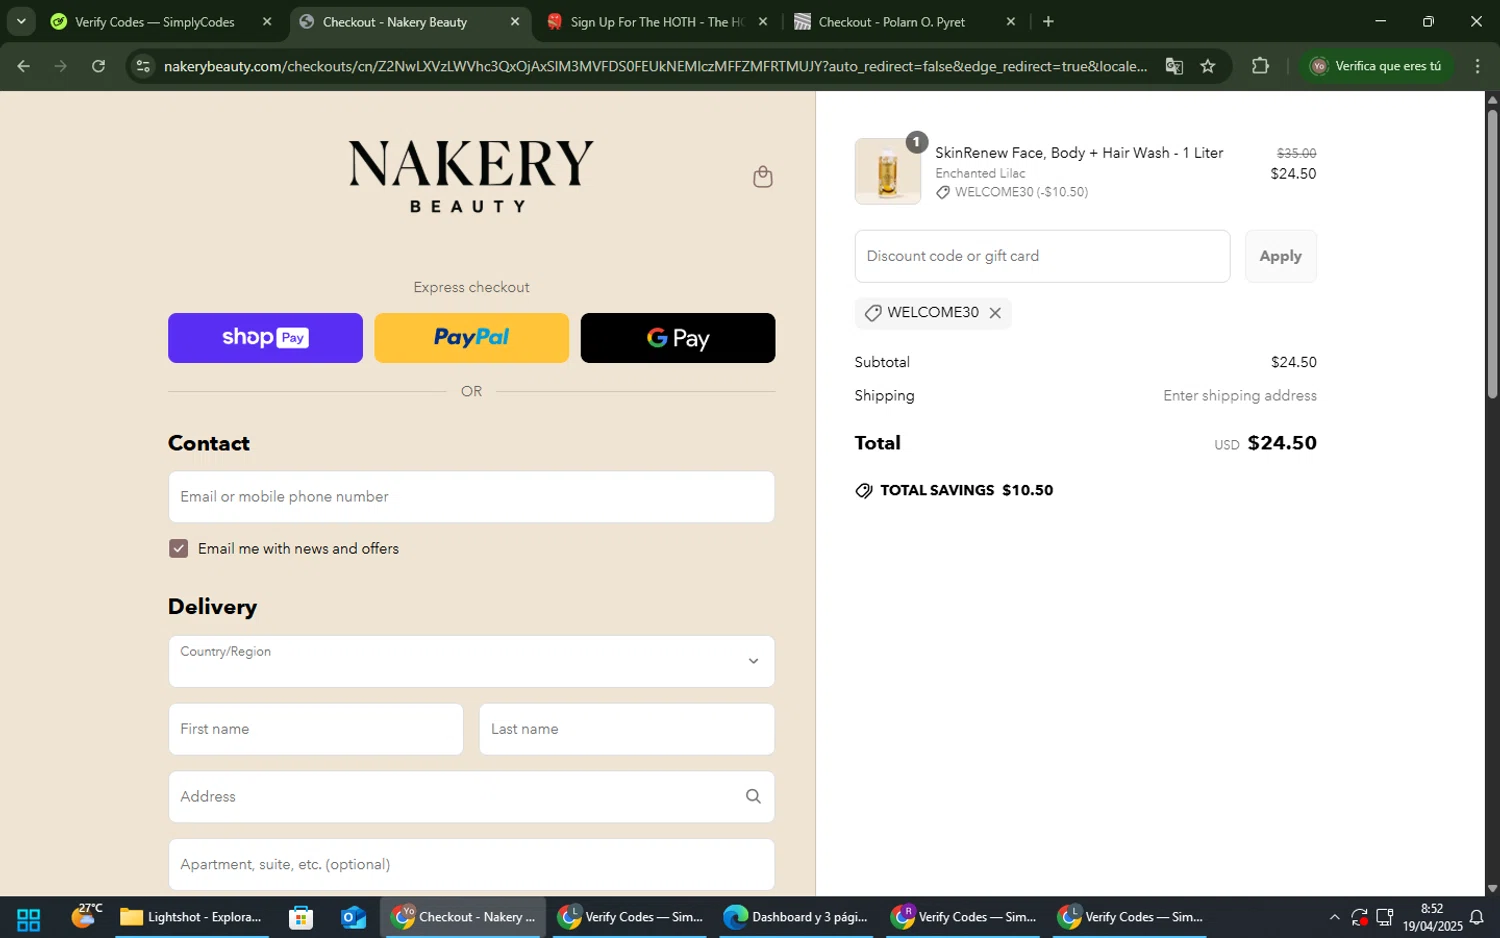The image size is (1500, 938).
Task: Pay with Google Pay express button
Action: (x=678, y=338)
